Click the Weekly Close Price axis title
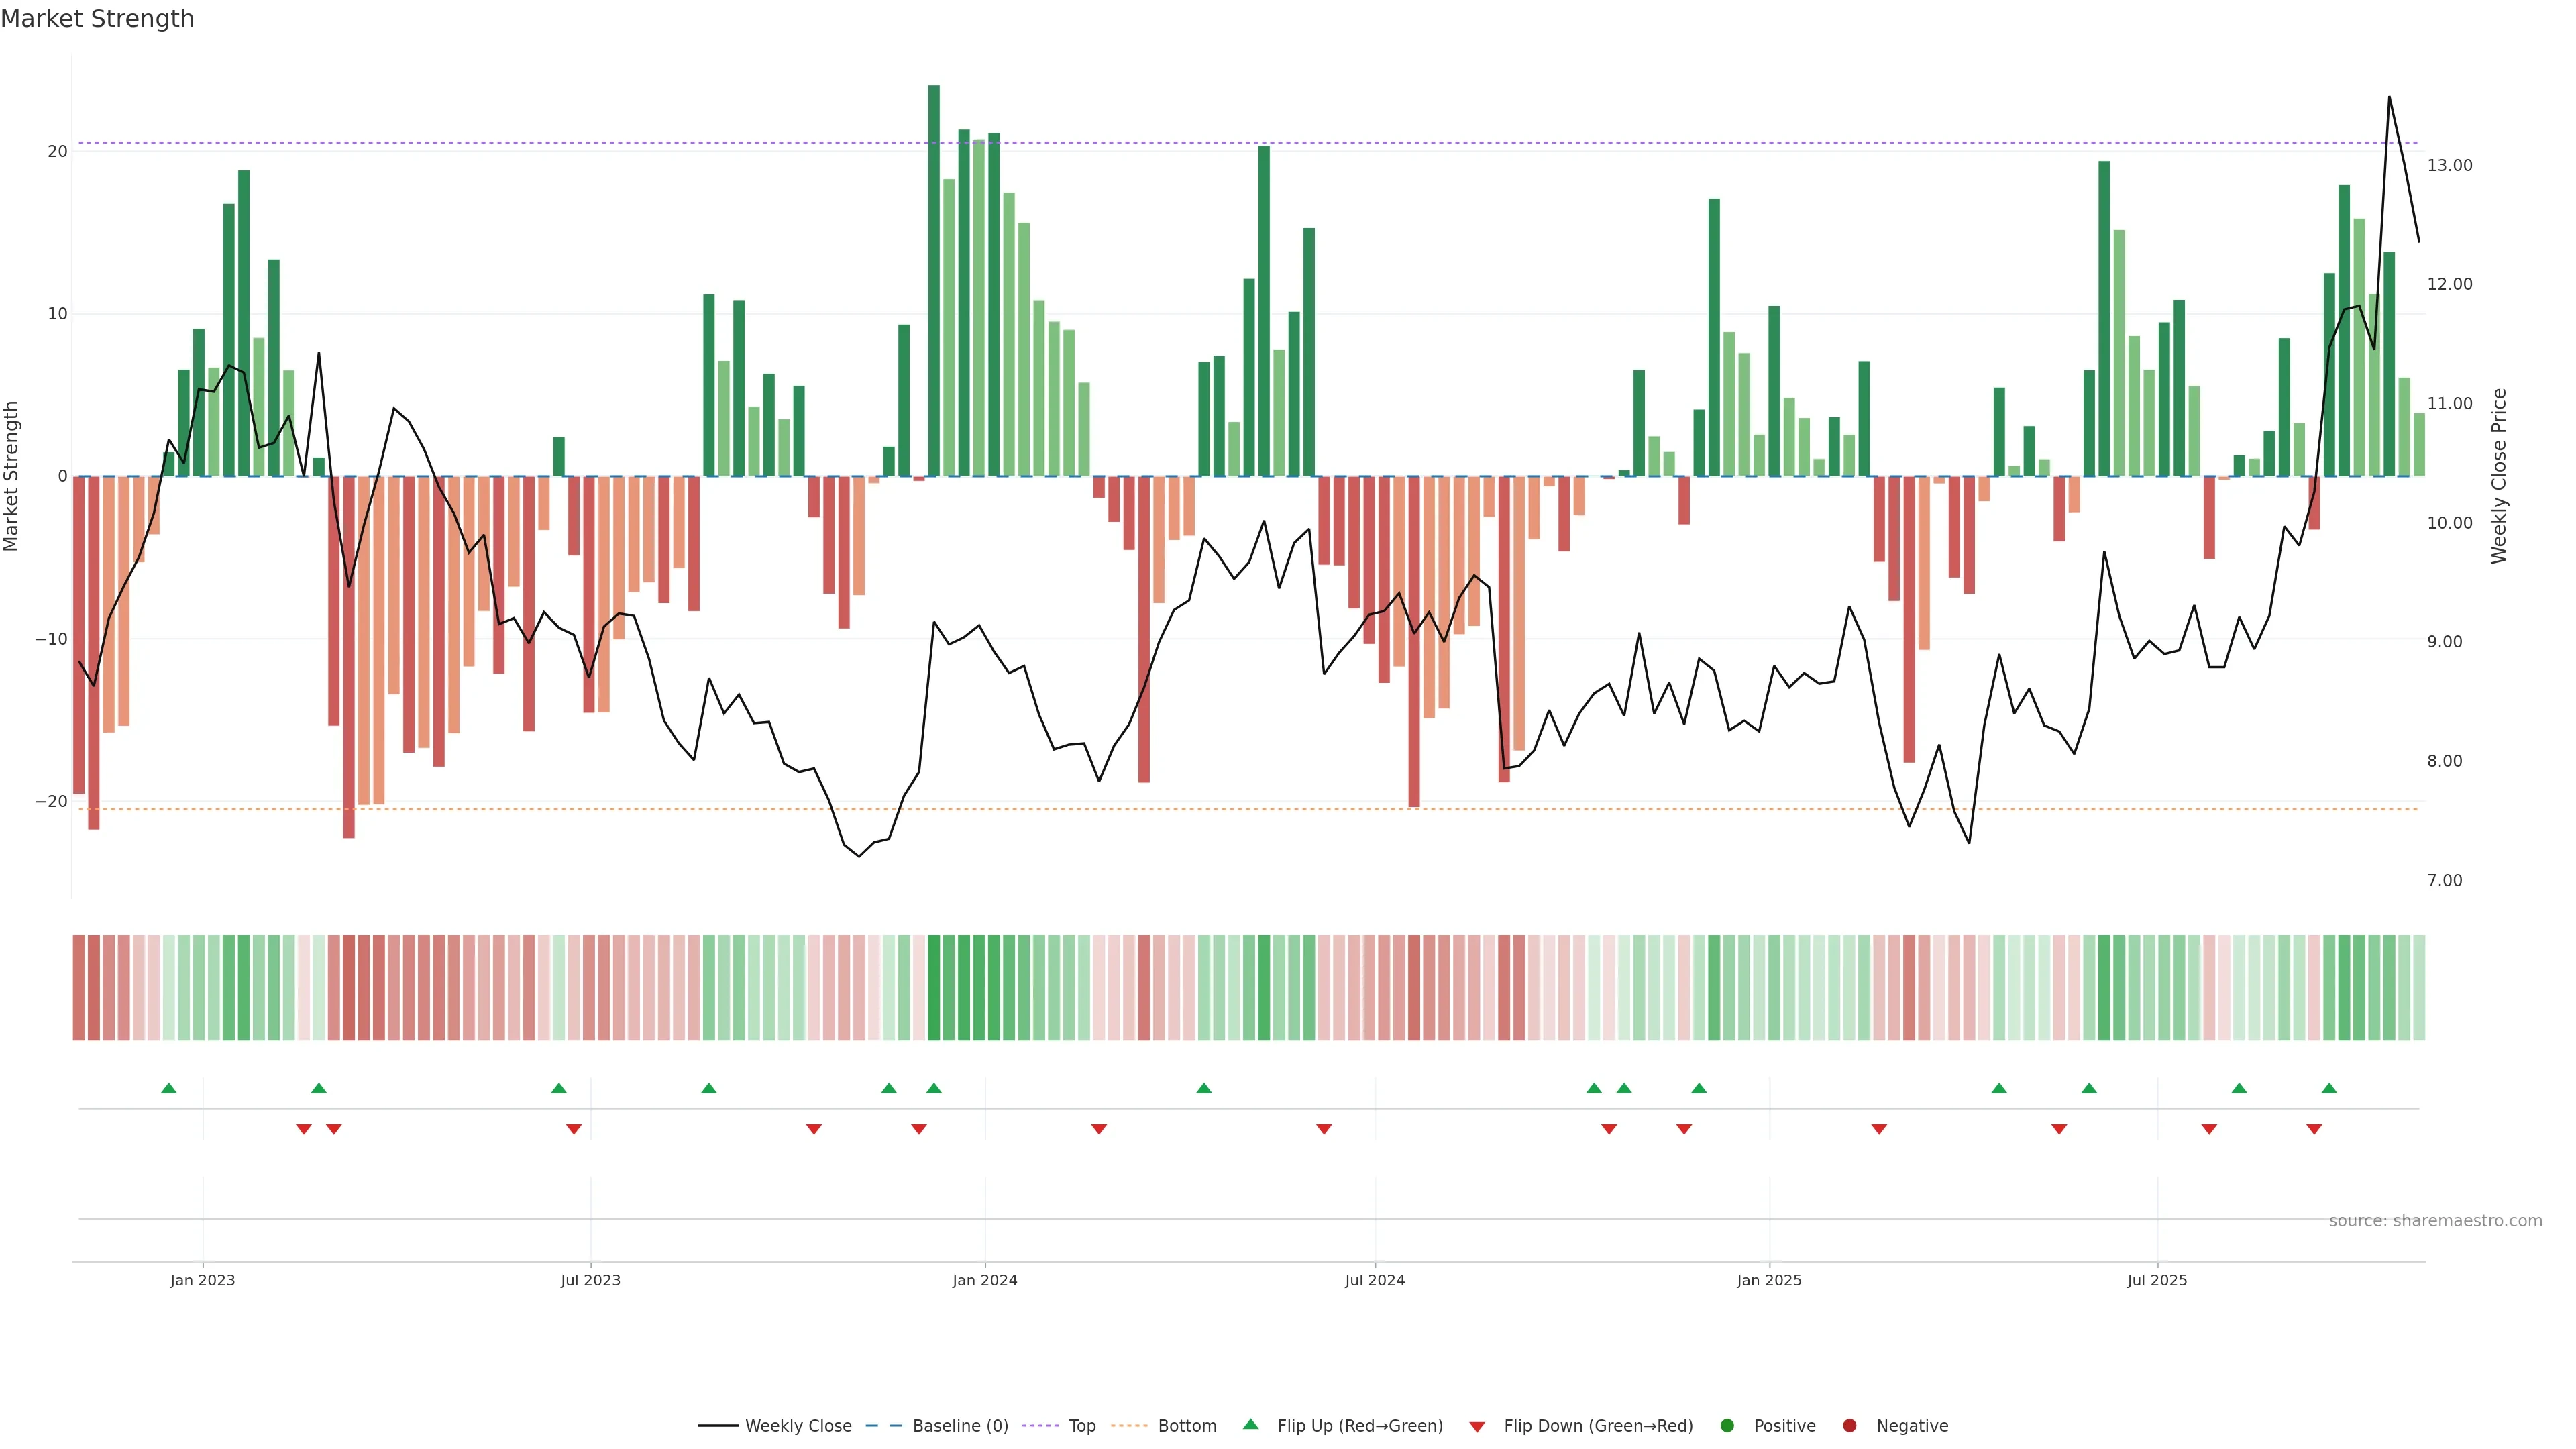The height and width of the screenshot is (1449, 2576). (x=2499, y=476)
